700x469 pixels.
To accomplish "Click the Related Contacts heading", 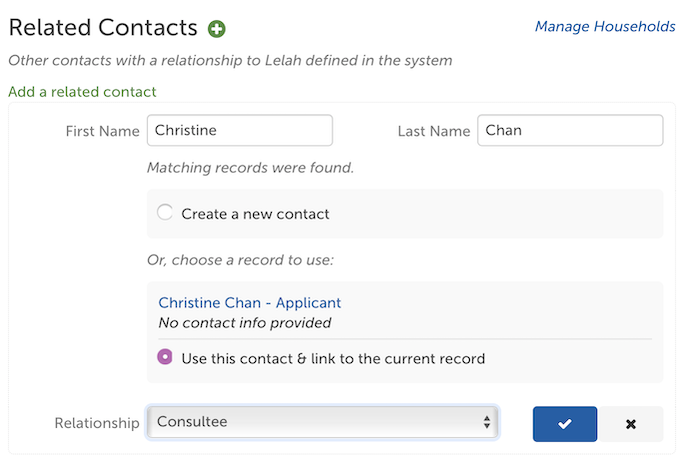I will [x=103, y=28].
